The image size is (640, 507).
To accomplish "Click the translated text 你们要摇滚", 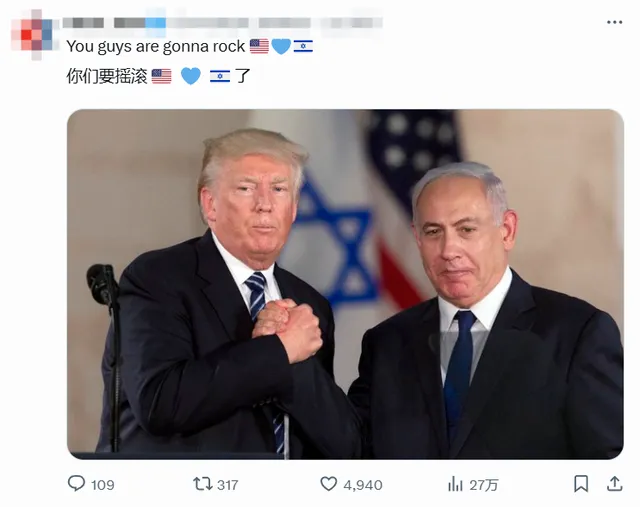I will tap(107, 76).
